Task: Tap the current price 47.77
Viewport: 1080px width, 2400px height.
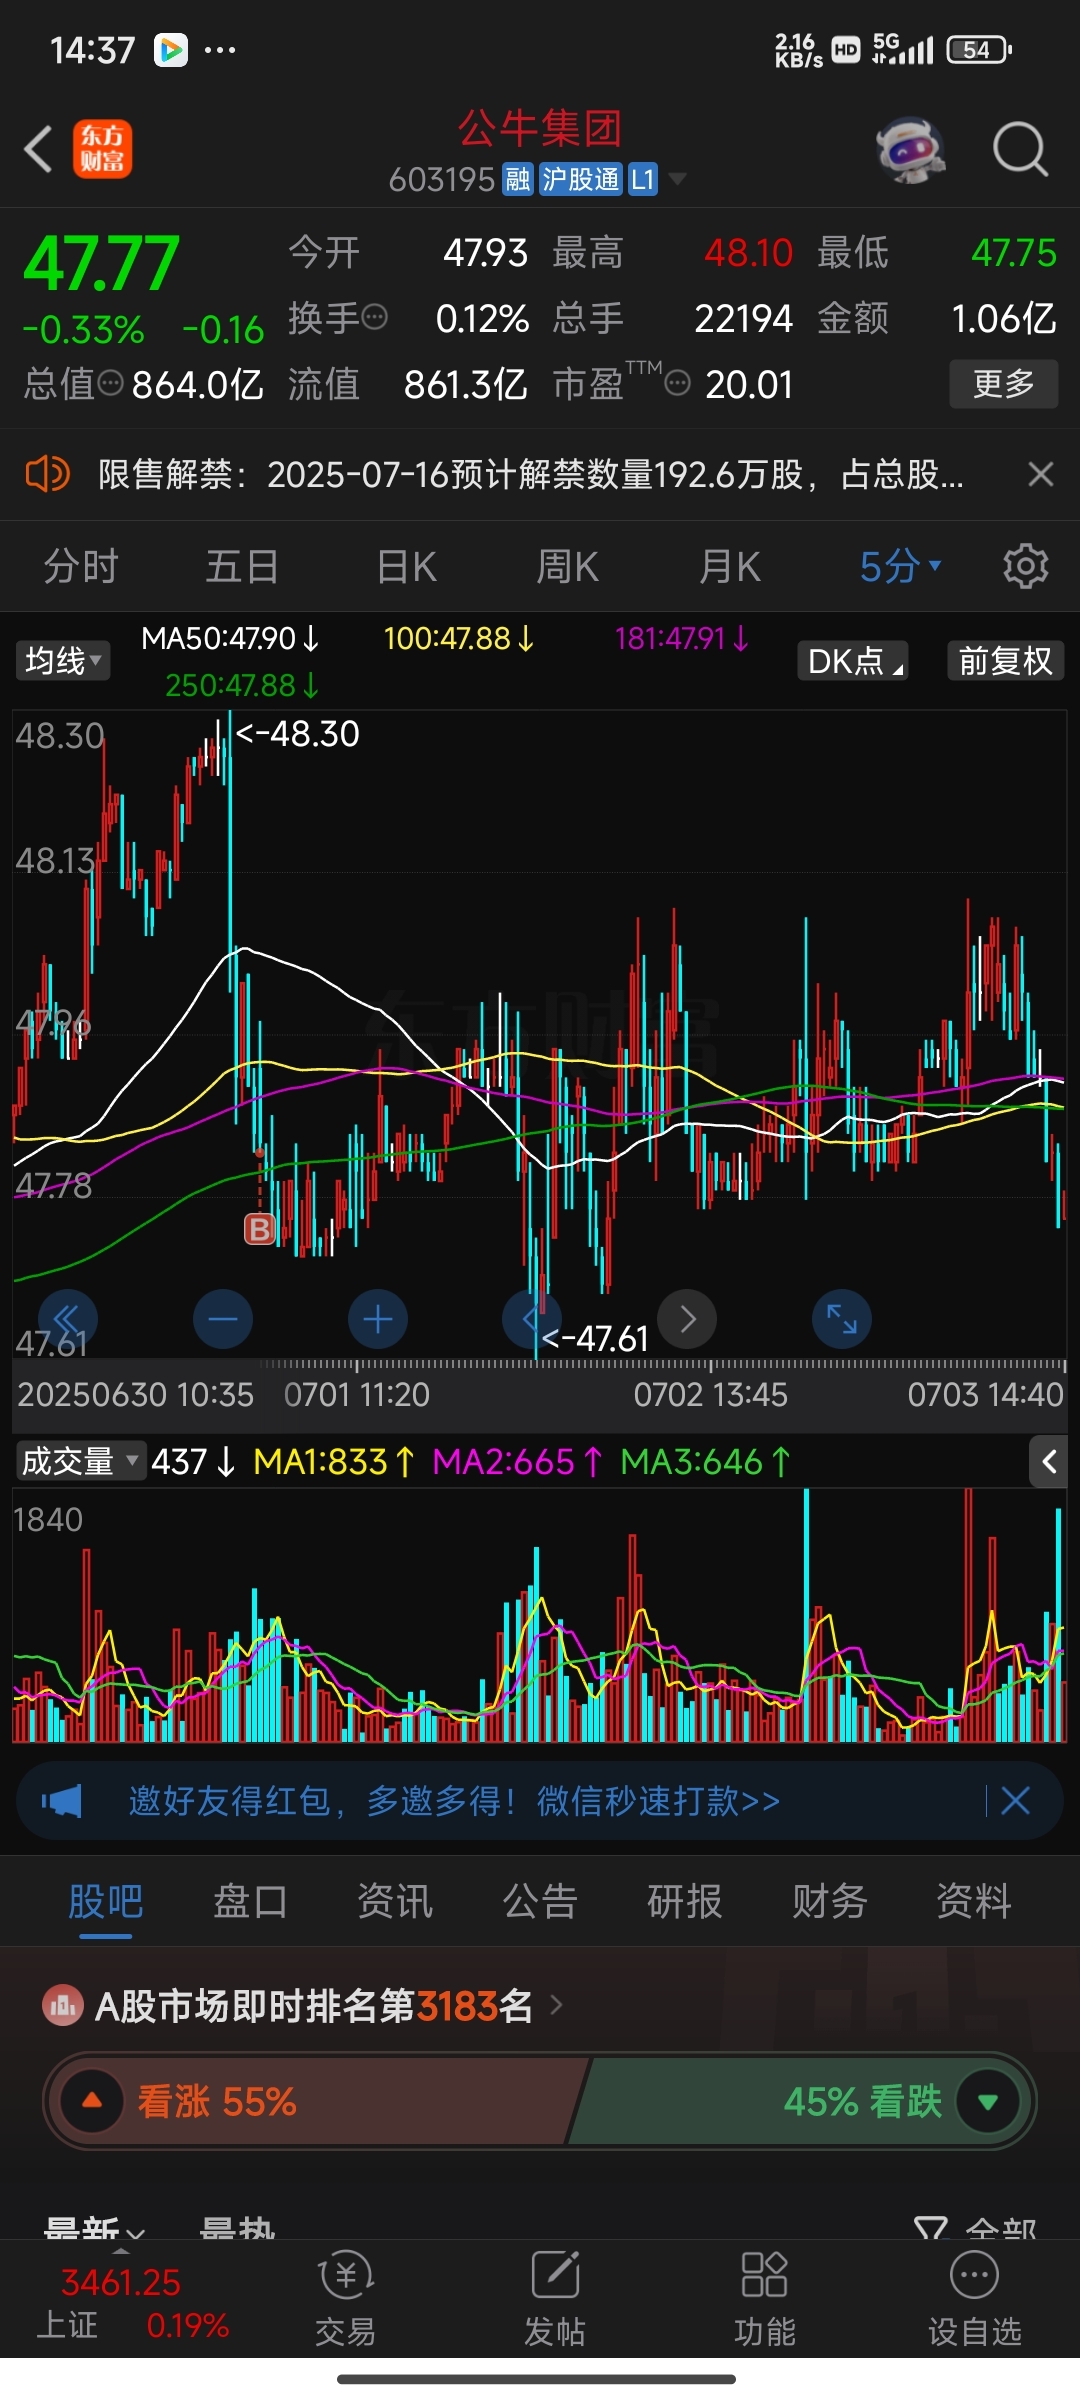Action: (x=101, y=264)
